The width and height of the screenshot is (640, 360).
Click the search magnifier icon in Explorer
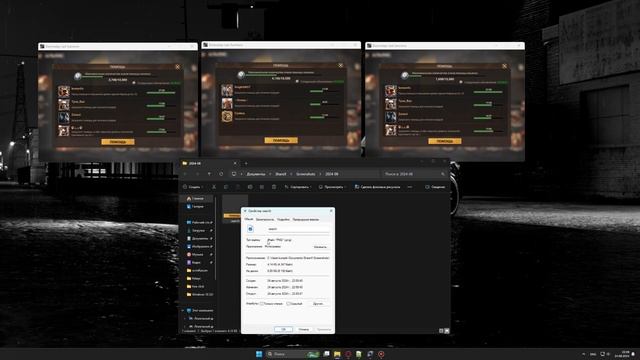click(443, 174)
